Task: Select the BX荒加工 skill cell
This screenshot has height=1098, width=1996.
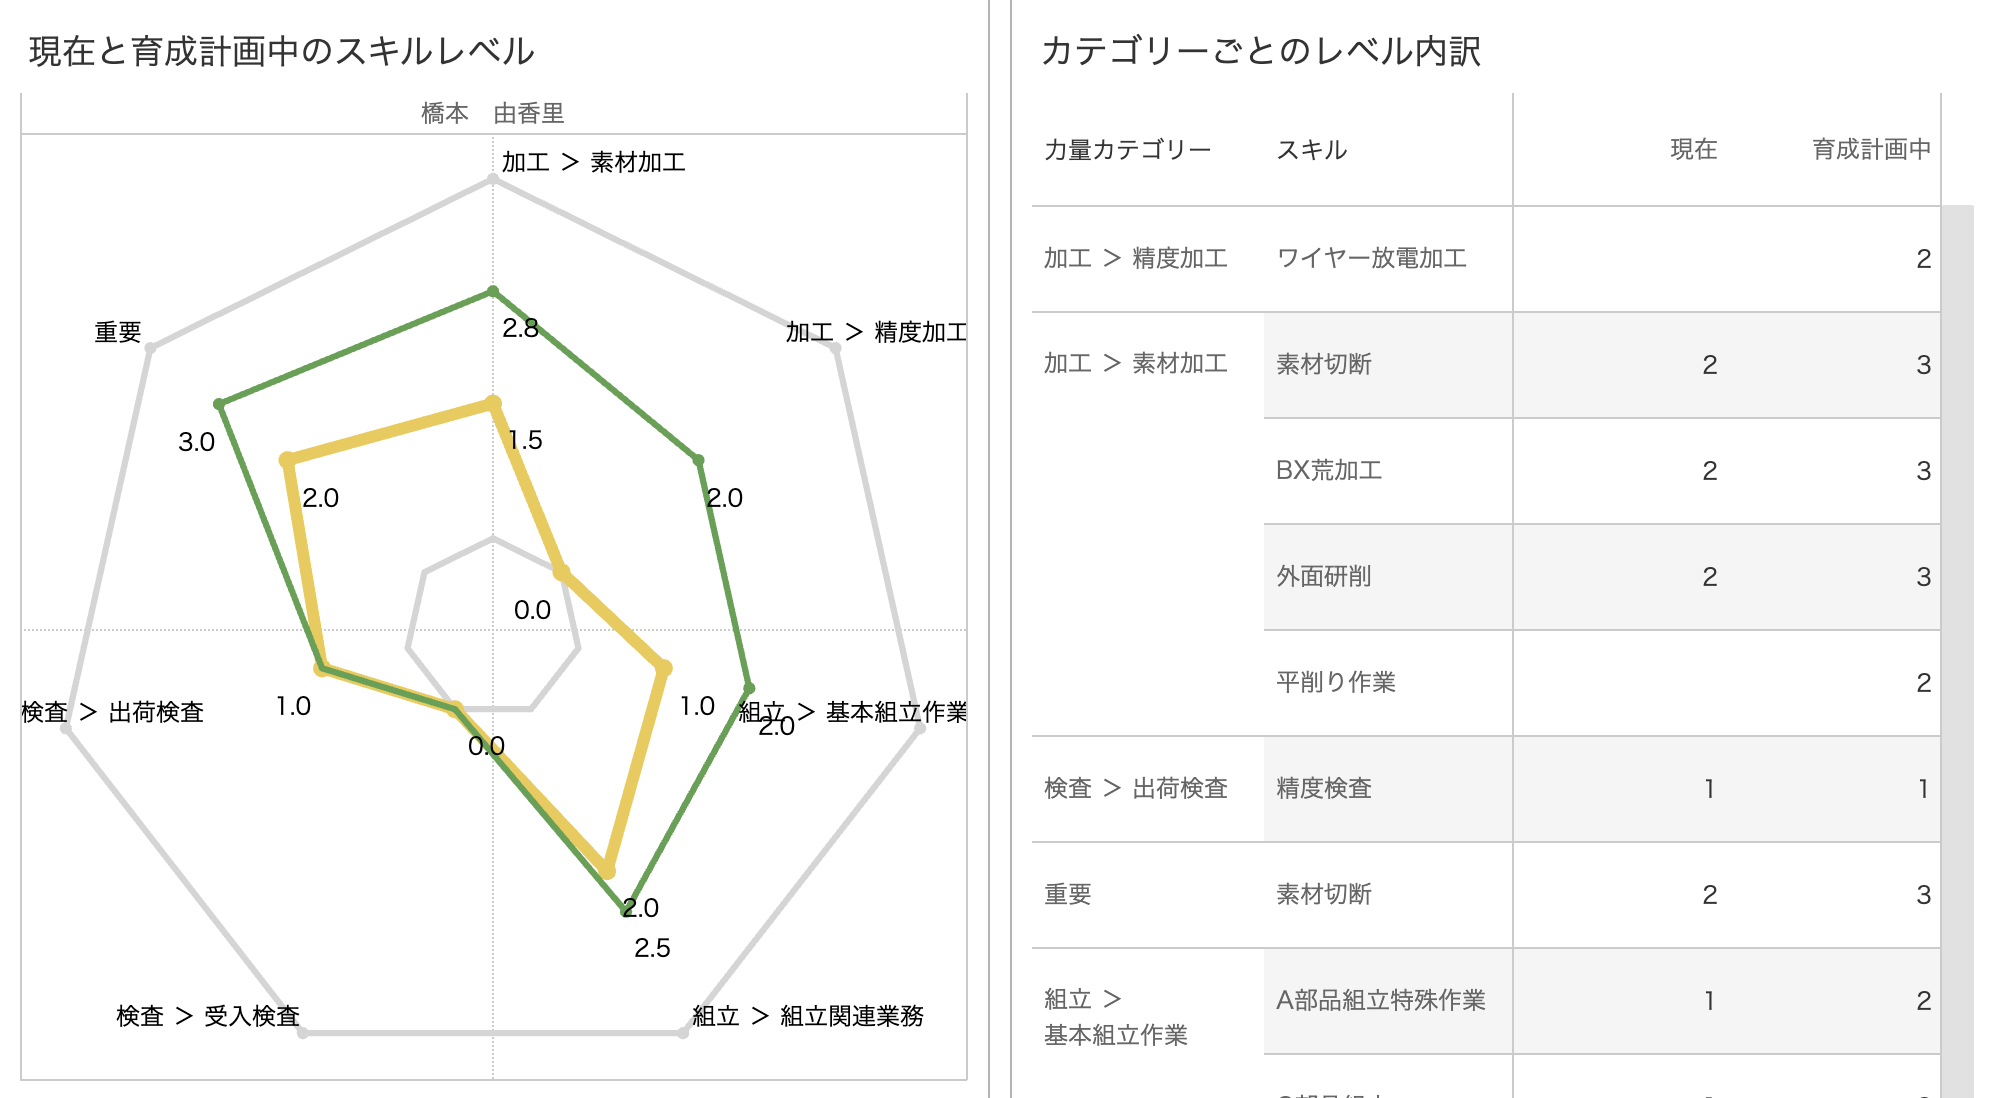Action: (x=1329, y=471)
